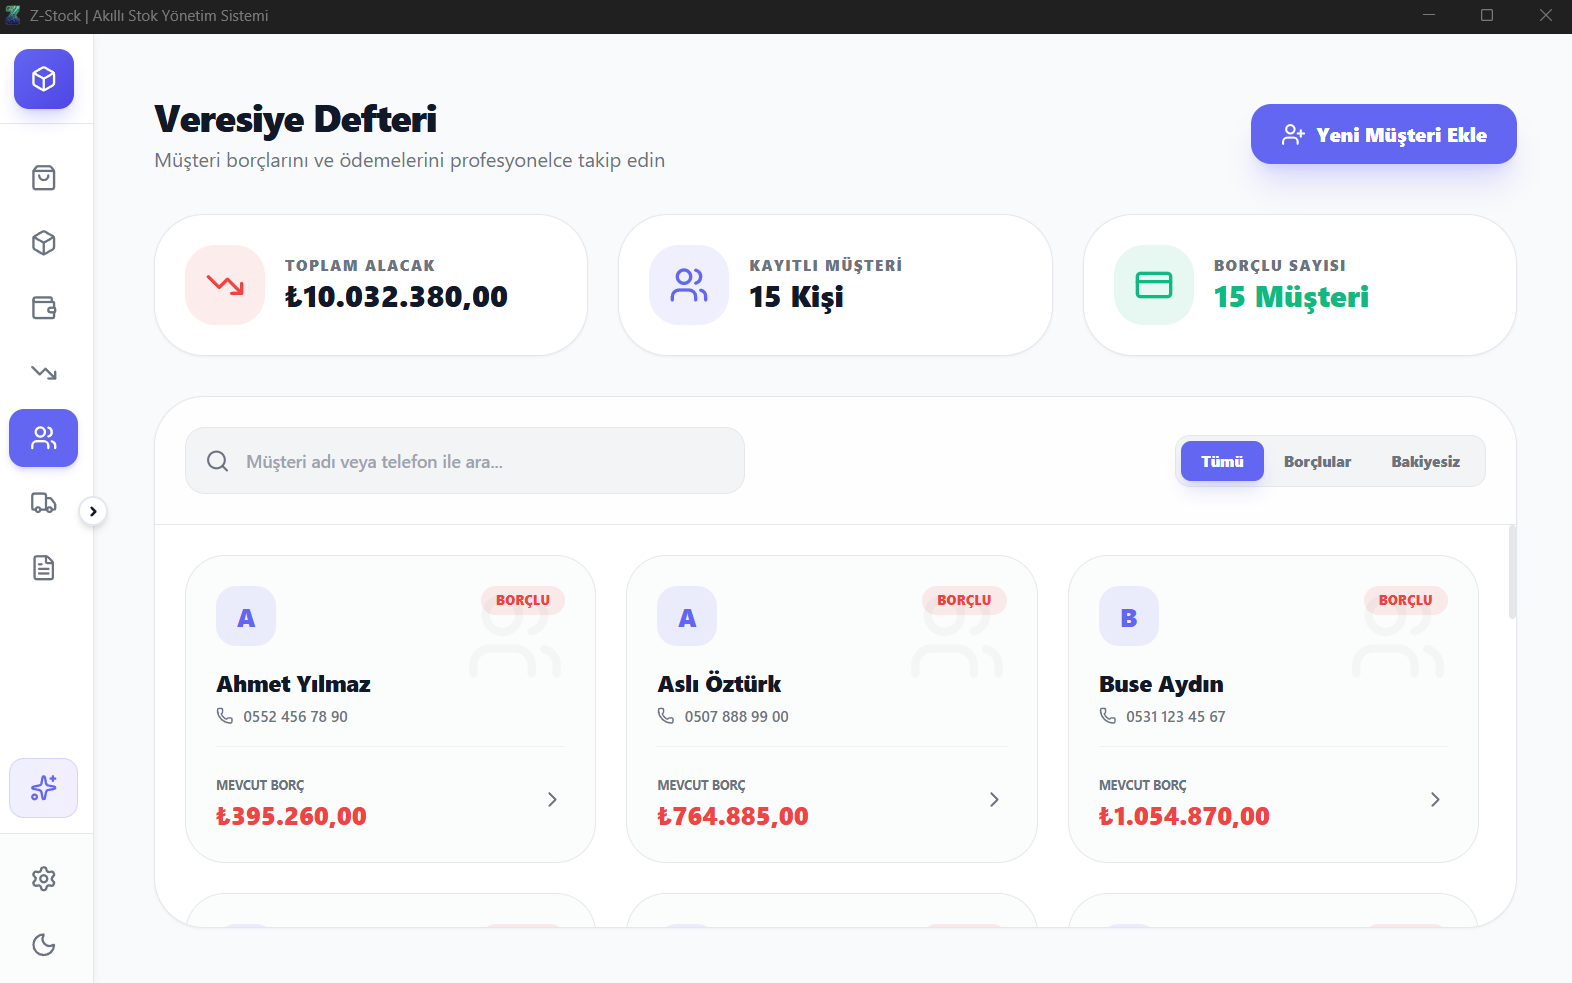Select the customers people icon in sidebar
Viewport: 1572px width, 983px height.
(44, 438)
